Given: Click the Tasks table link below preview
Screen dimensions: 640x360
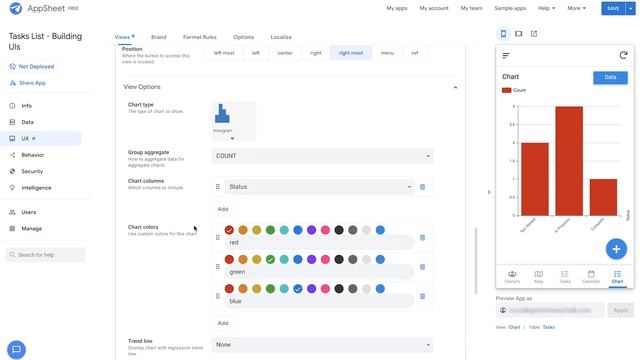Looking at the screenshot, I should [x=549, y=327].
